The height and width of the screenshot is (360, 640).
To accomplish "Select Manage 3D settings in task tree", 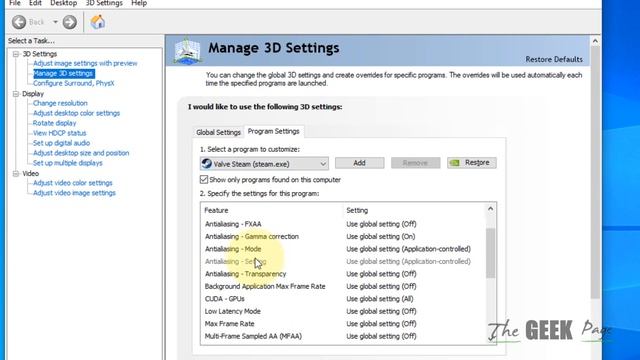I will (63, 73).
